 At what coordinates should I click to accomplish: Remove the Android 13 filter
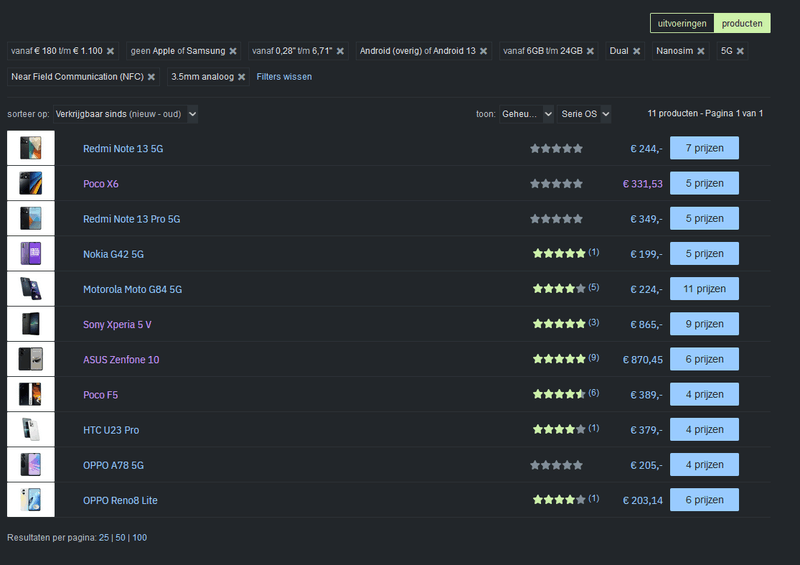pyautogui.click(x=483, y=51)
